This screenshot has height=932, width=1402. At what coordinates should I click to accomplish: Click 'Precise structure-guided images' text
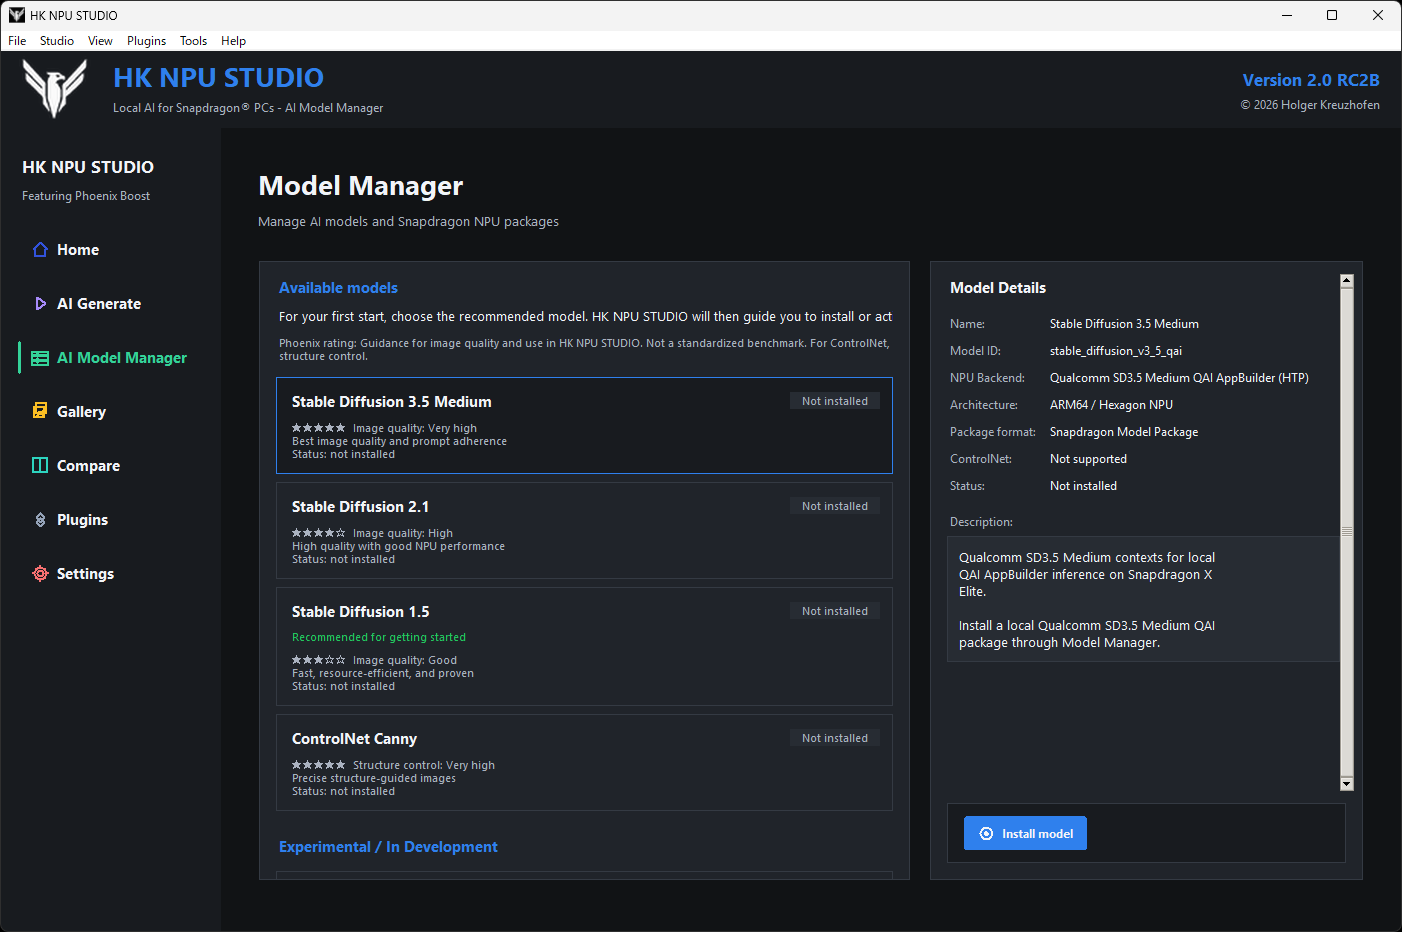click(x=374, y=778)
